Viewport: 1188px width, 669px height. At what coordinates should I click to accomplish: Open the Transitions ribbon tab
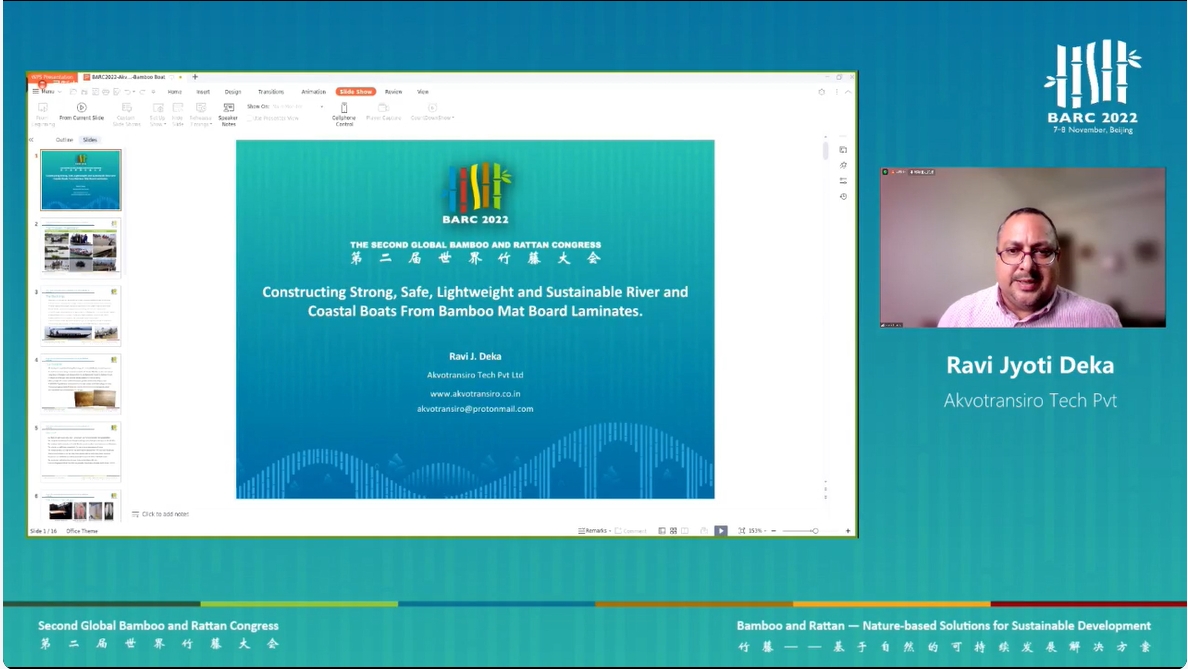270,92
